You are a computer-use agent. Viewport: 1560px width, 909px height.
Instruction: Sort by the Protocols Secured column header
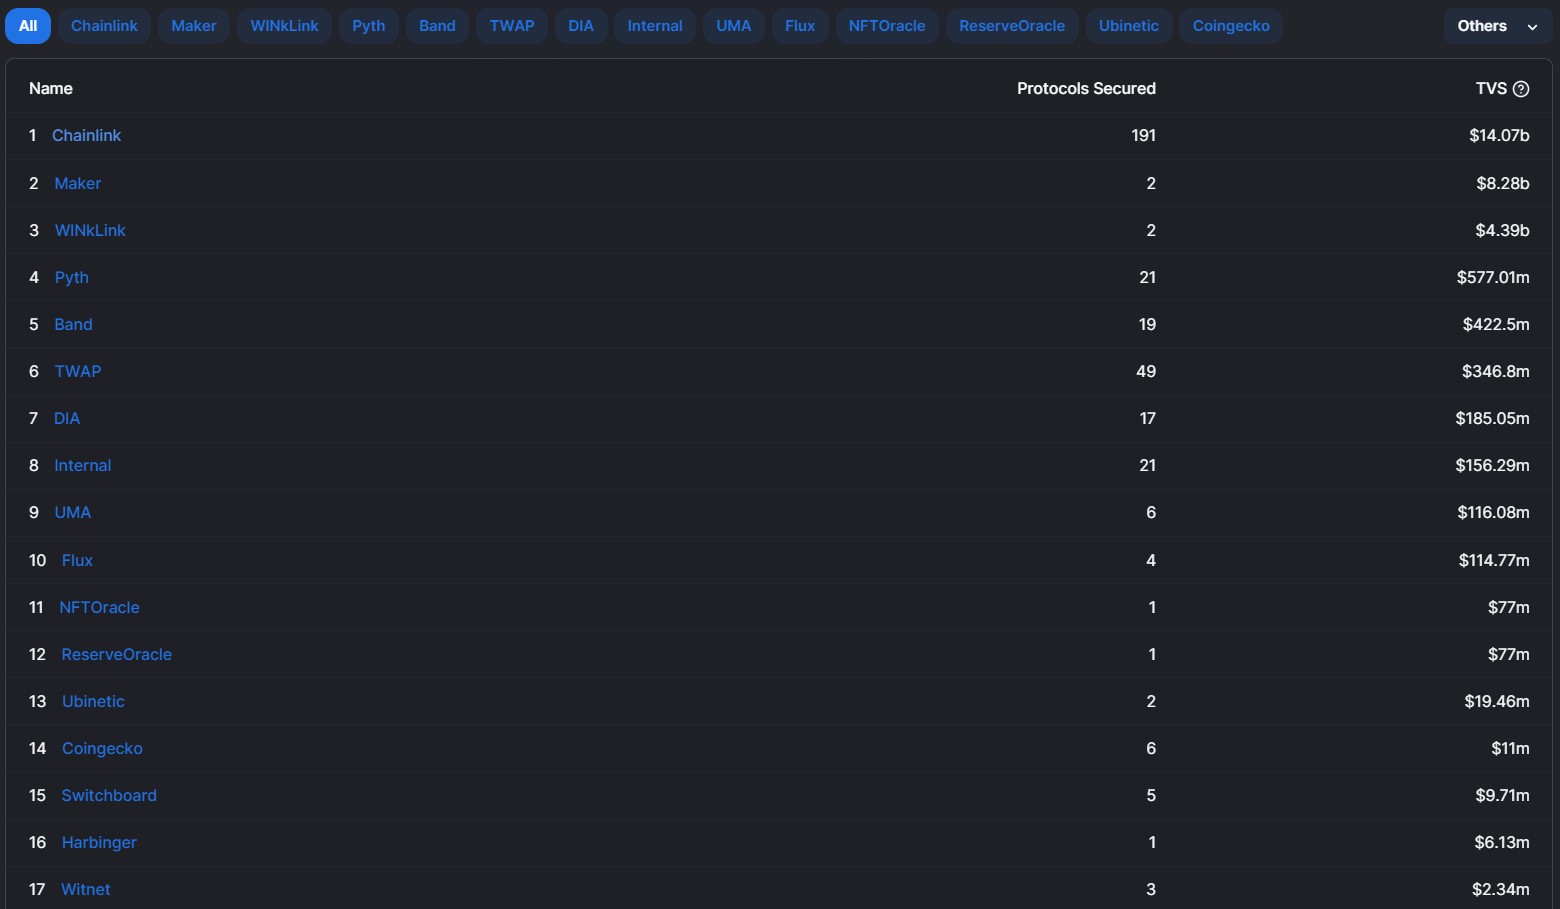pos(1085,89)
